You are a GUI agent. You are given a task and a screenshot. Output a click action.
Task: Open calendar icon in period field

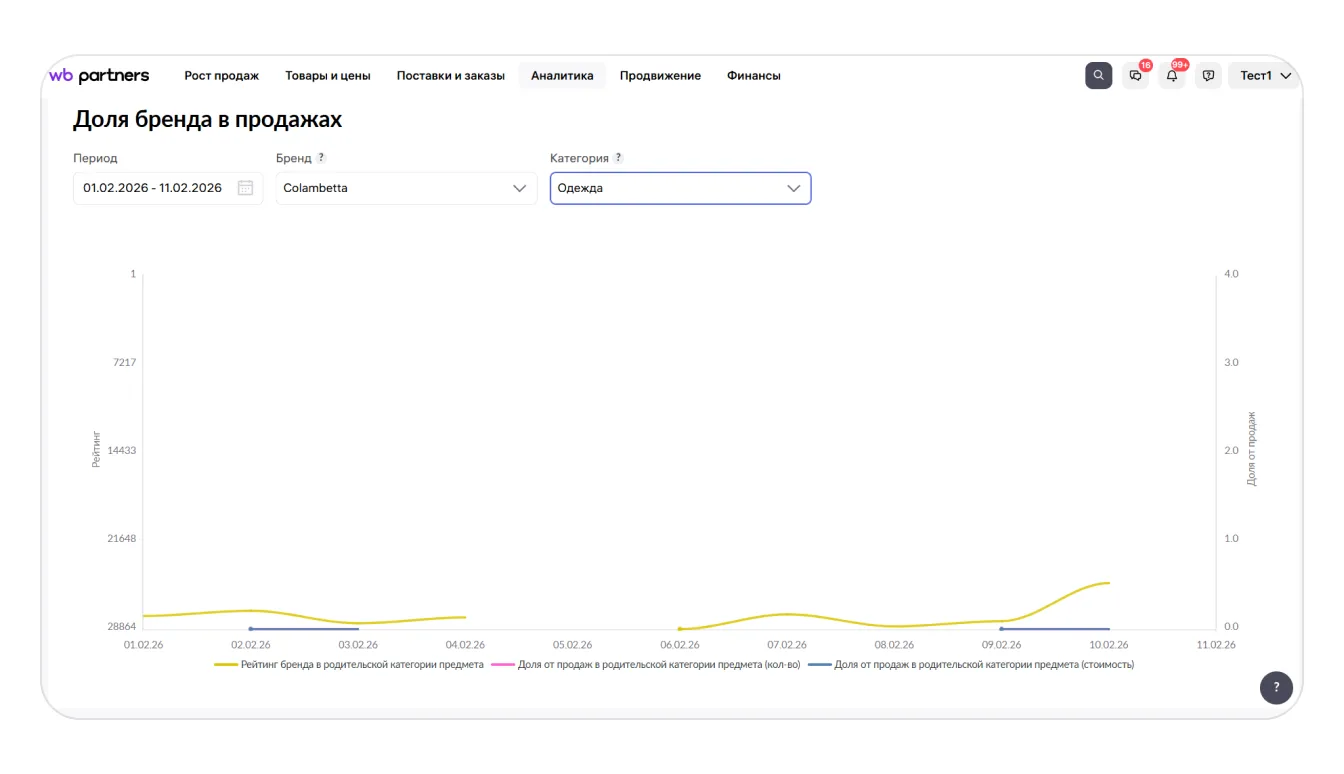coord(245,188)
